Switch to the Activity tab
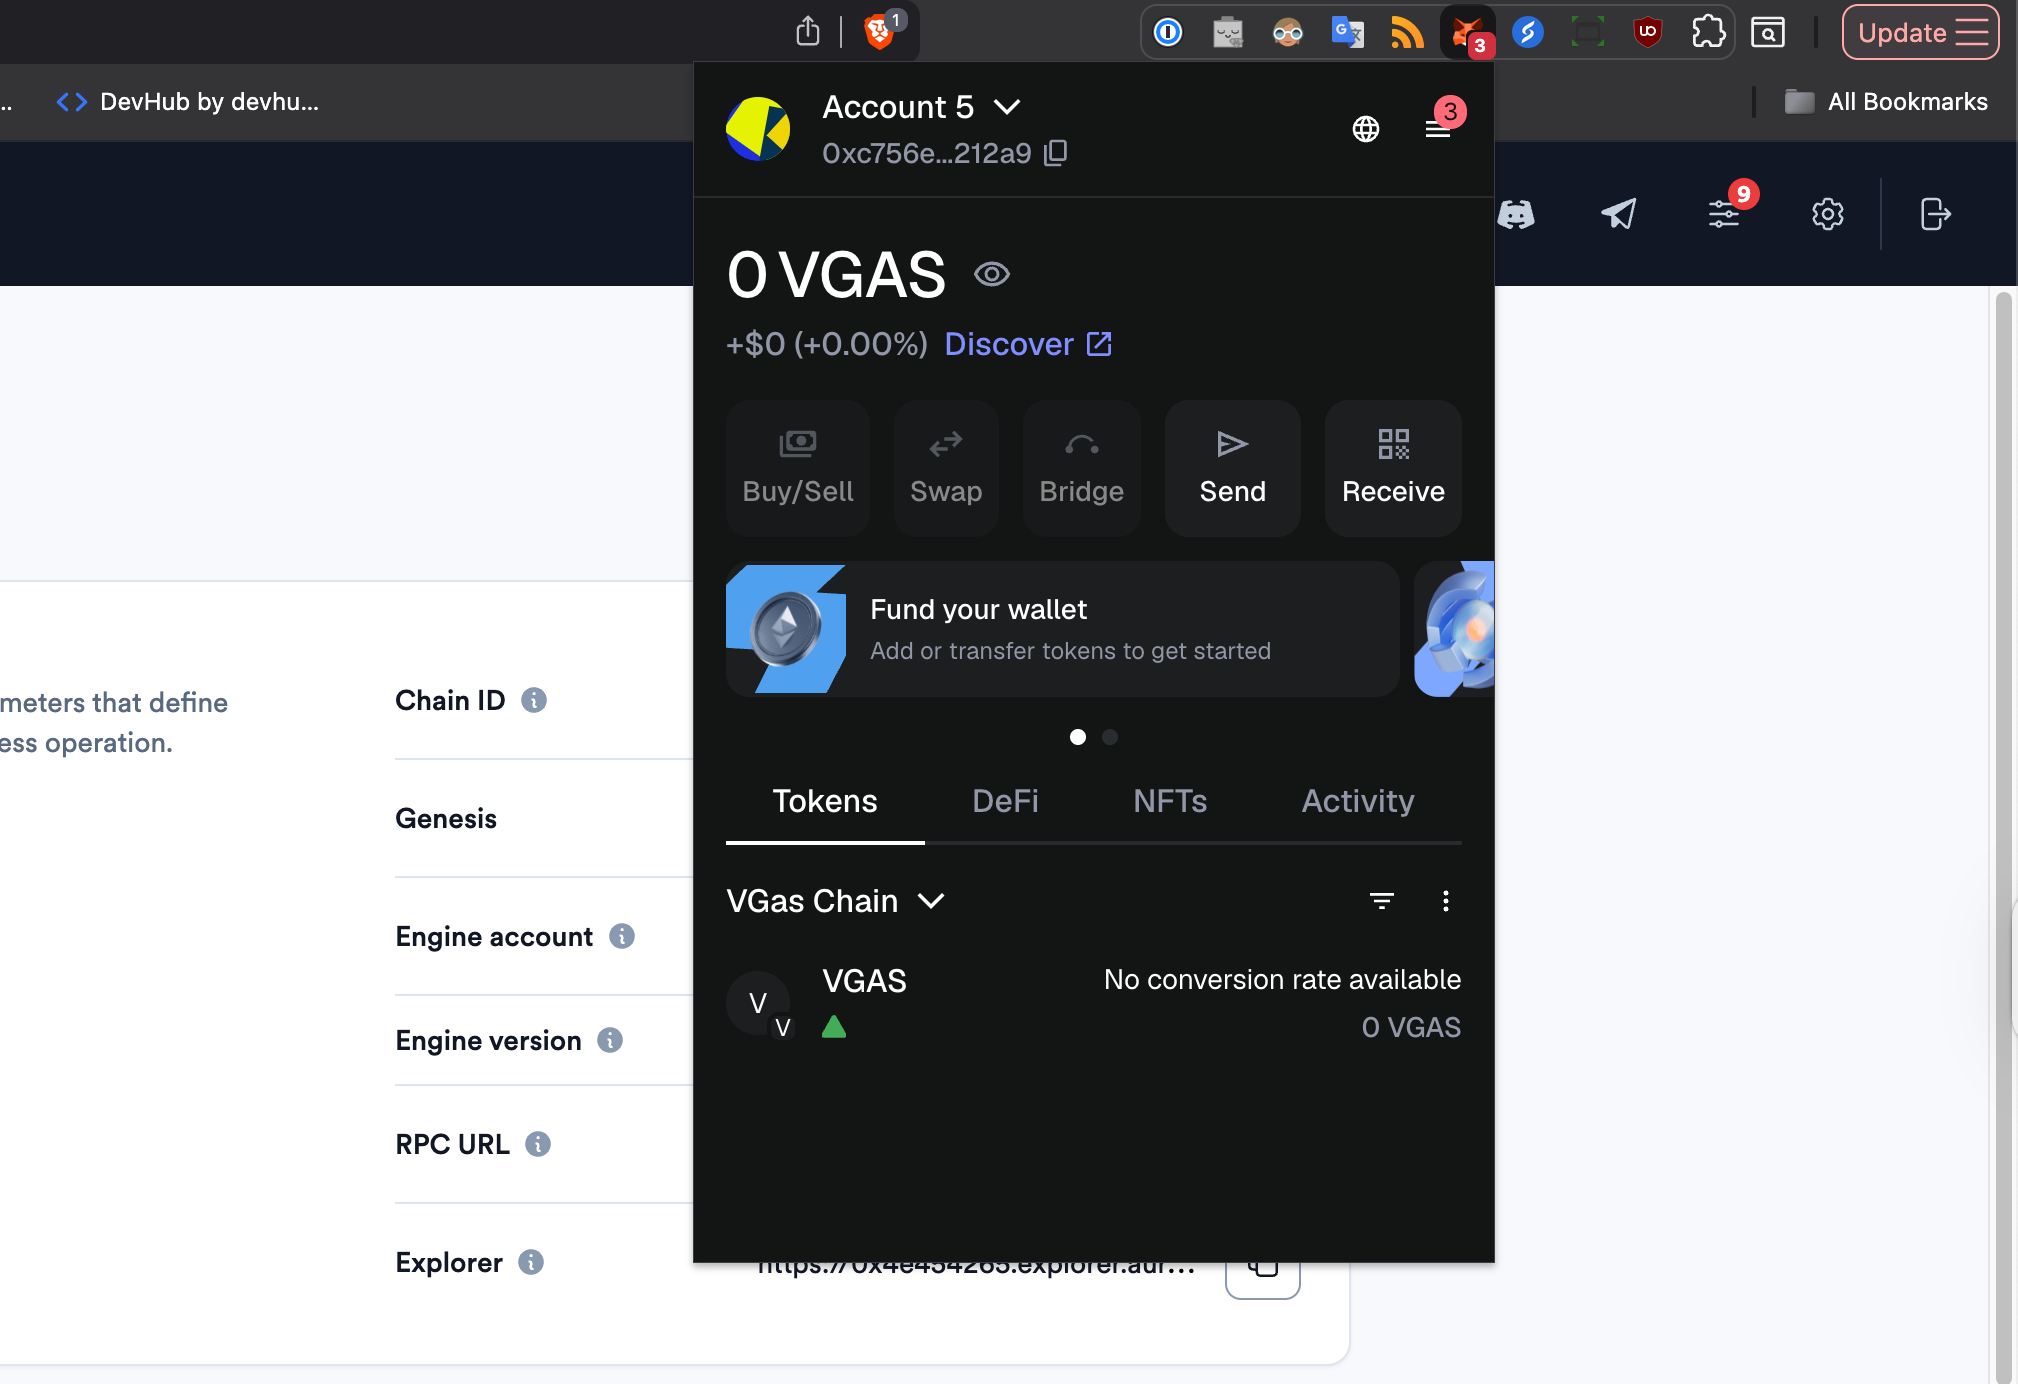Viewport: 2018px width, 1384px height. [1357, 801]
